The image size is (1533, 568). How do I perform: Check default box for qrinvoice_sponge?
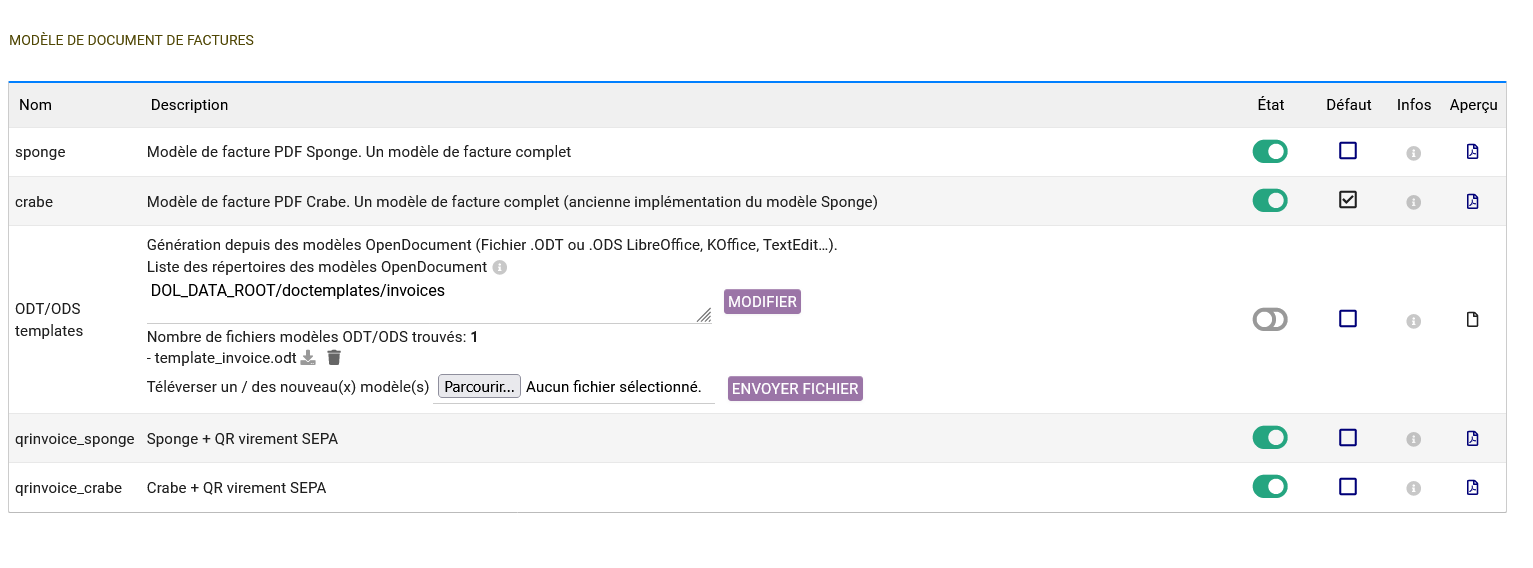tap(1348, 437)
